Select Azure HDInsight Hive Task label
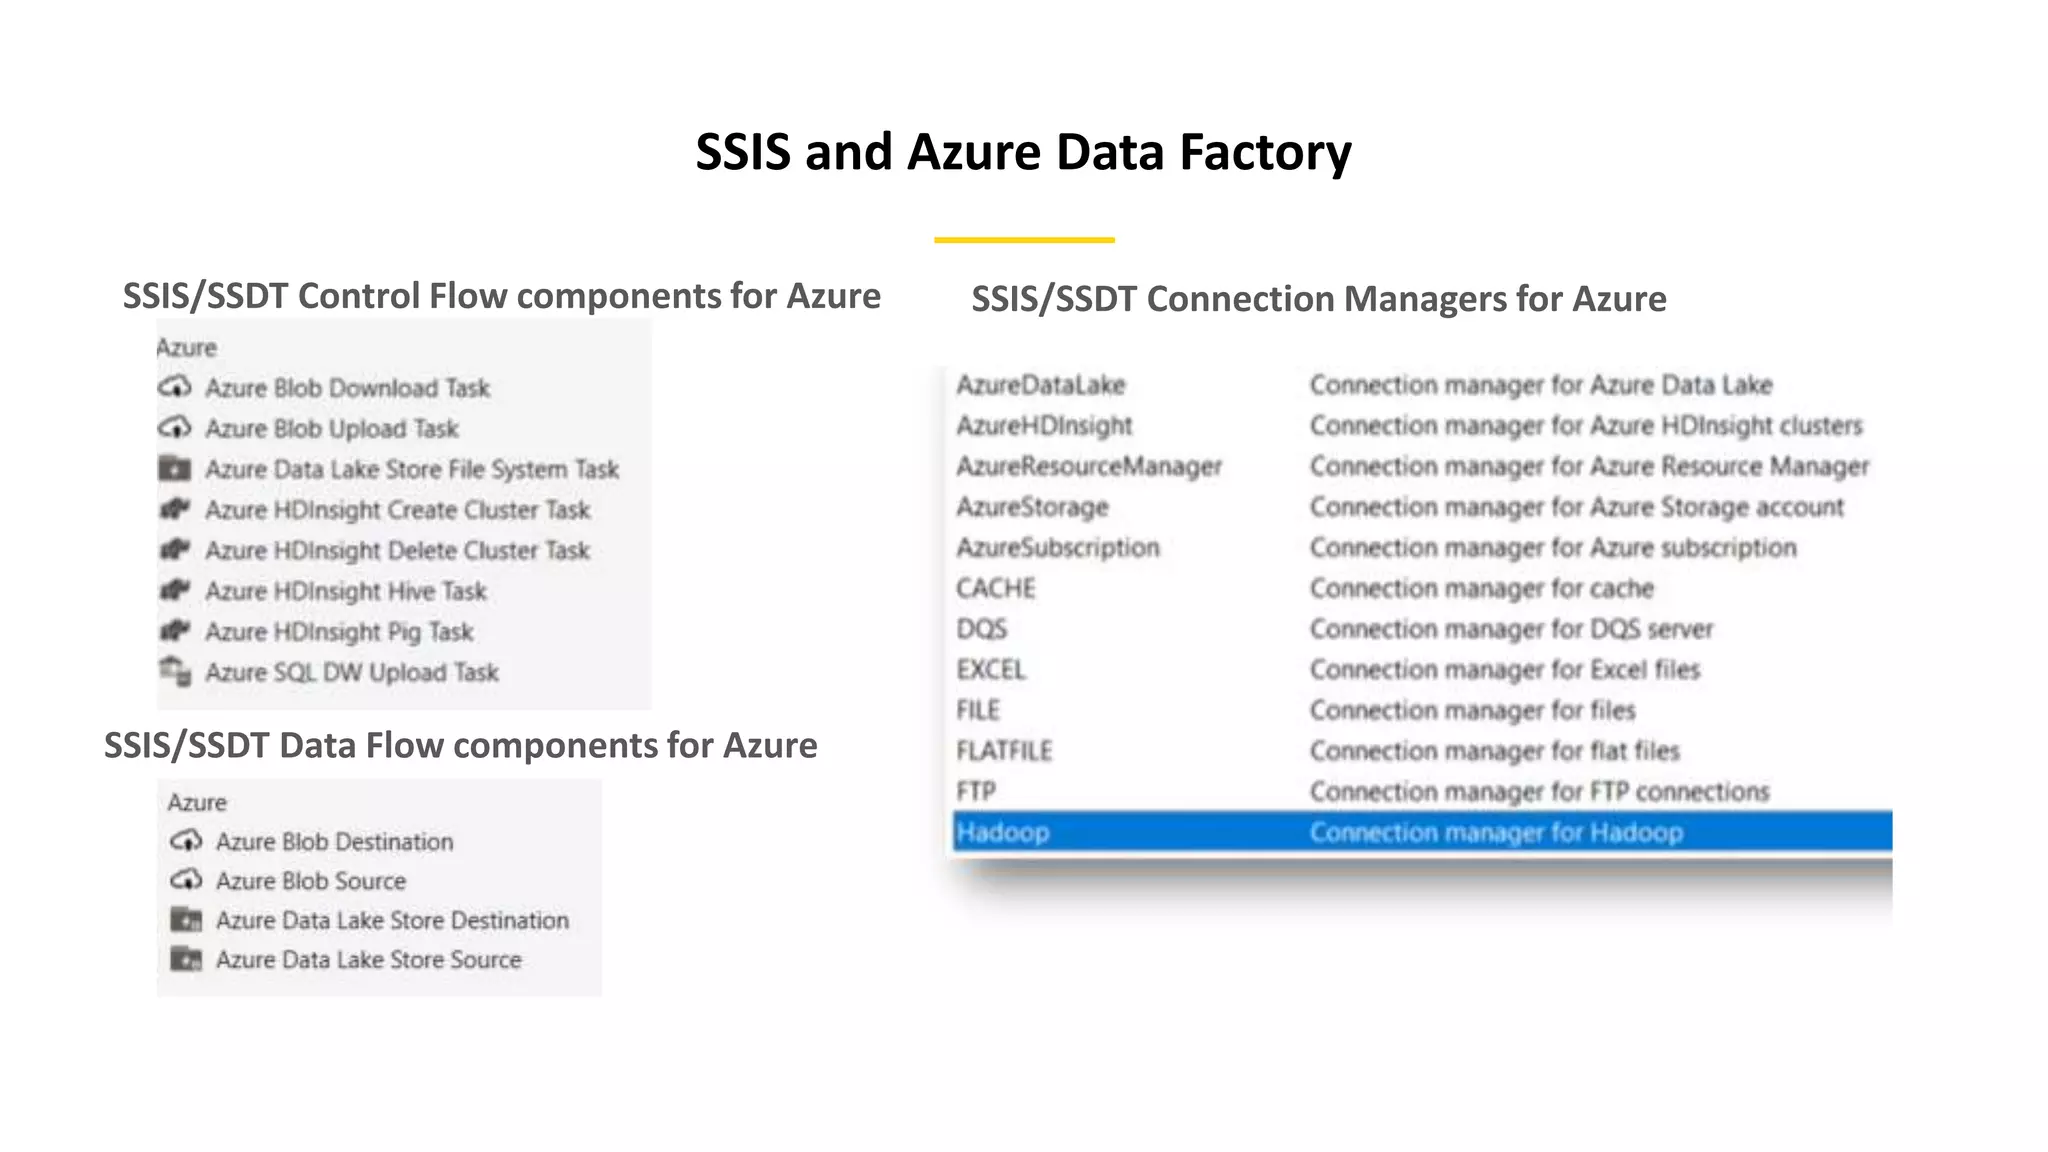The image size is (2048, 1152). pos(346,592)
